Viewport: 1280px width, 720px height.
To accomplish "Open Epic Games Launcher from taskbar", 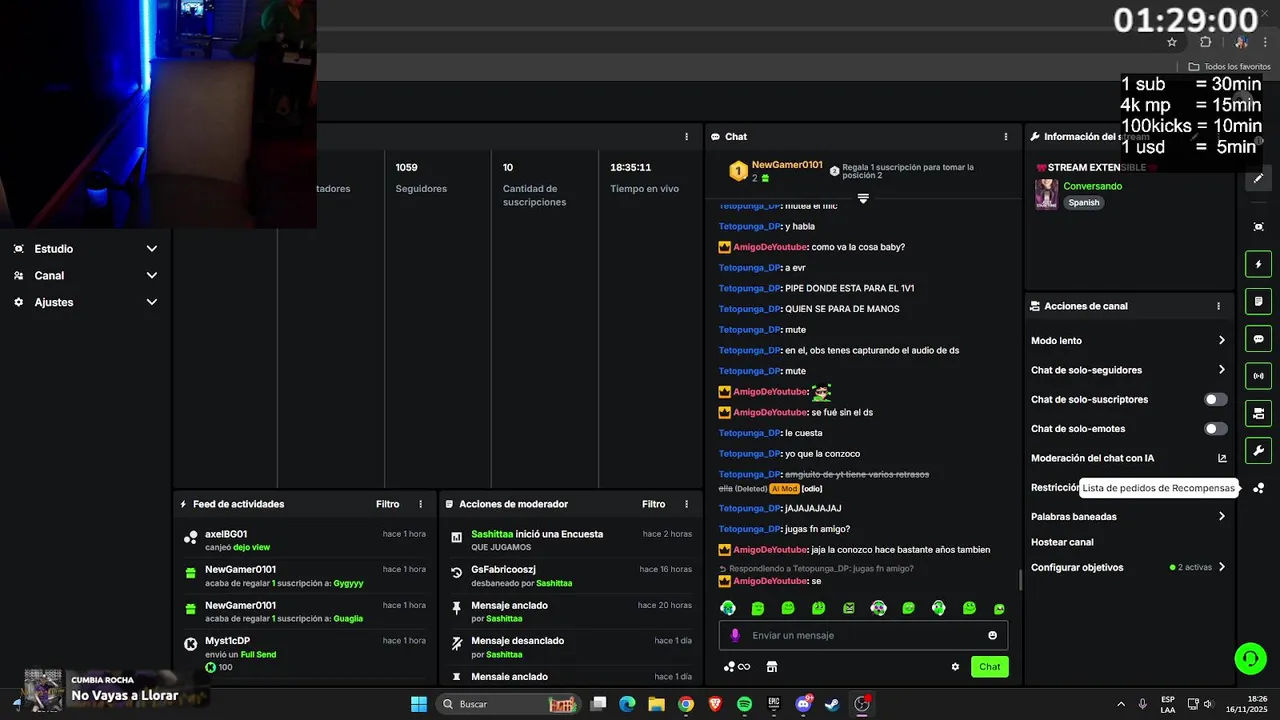I will tap(773, 704).
